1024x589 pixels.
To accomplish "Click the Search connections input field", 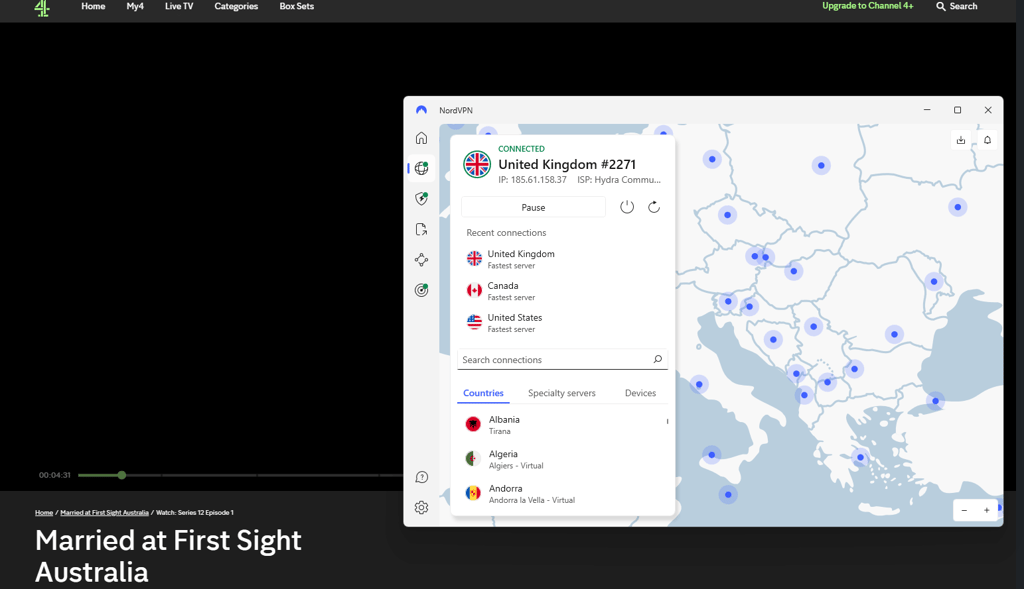I will (562, 360).
